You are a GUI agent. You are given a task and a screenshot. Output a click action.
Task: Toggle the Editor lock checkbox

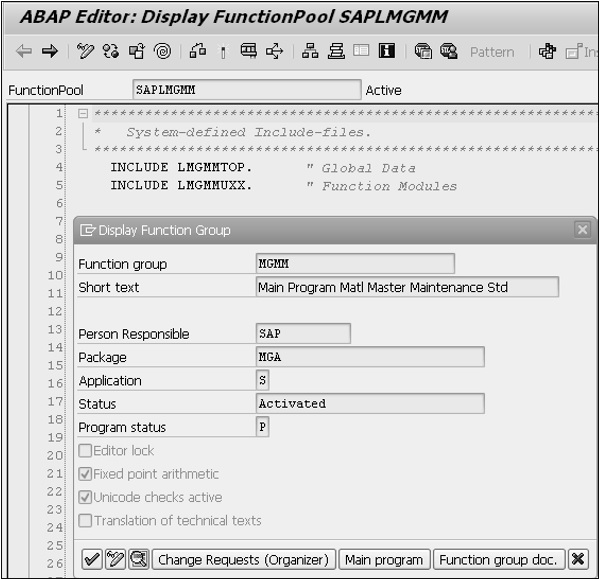coord(85,451)
